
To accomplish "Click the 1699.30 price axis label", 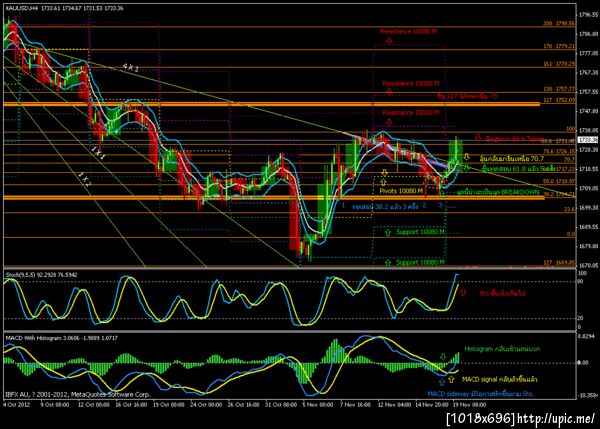I will 589,207.
